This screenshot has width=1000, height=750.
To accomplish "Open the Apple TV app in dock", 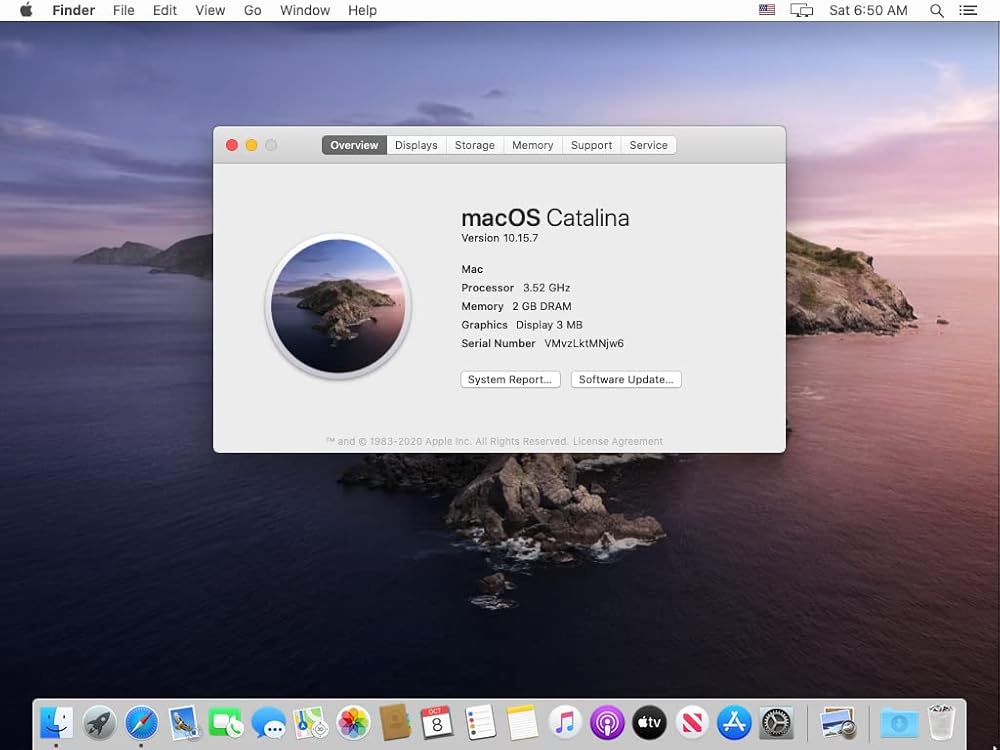I will point(649,722).
